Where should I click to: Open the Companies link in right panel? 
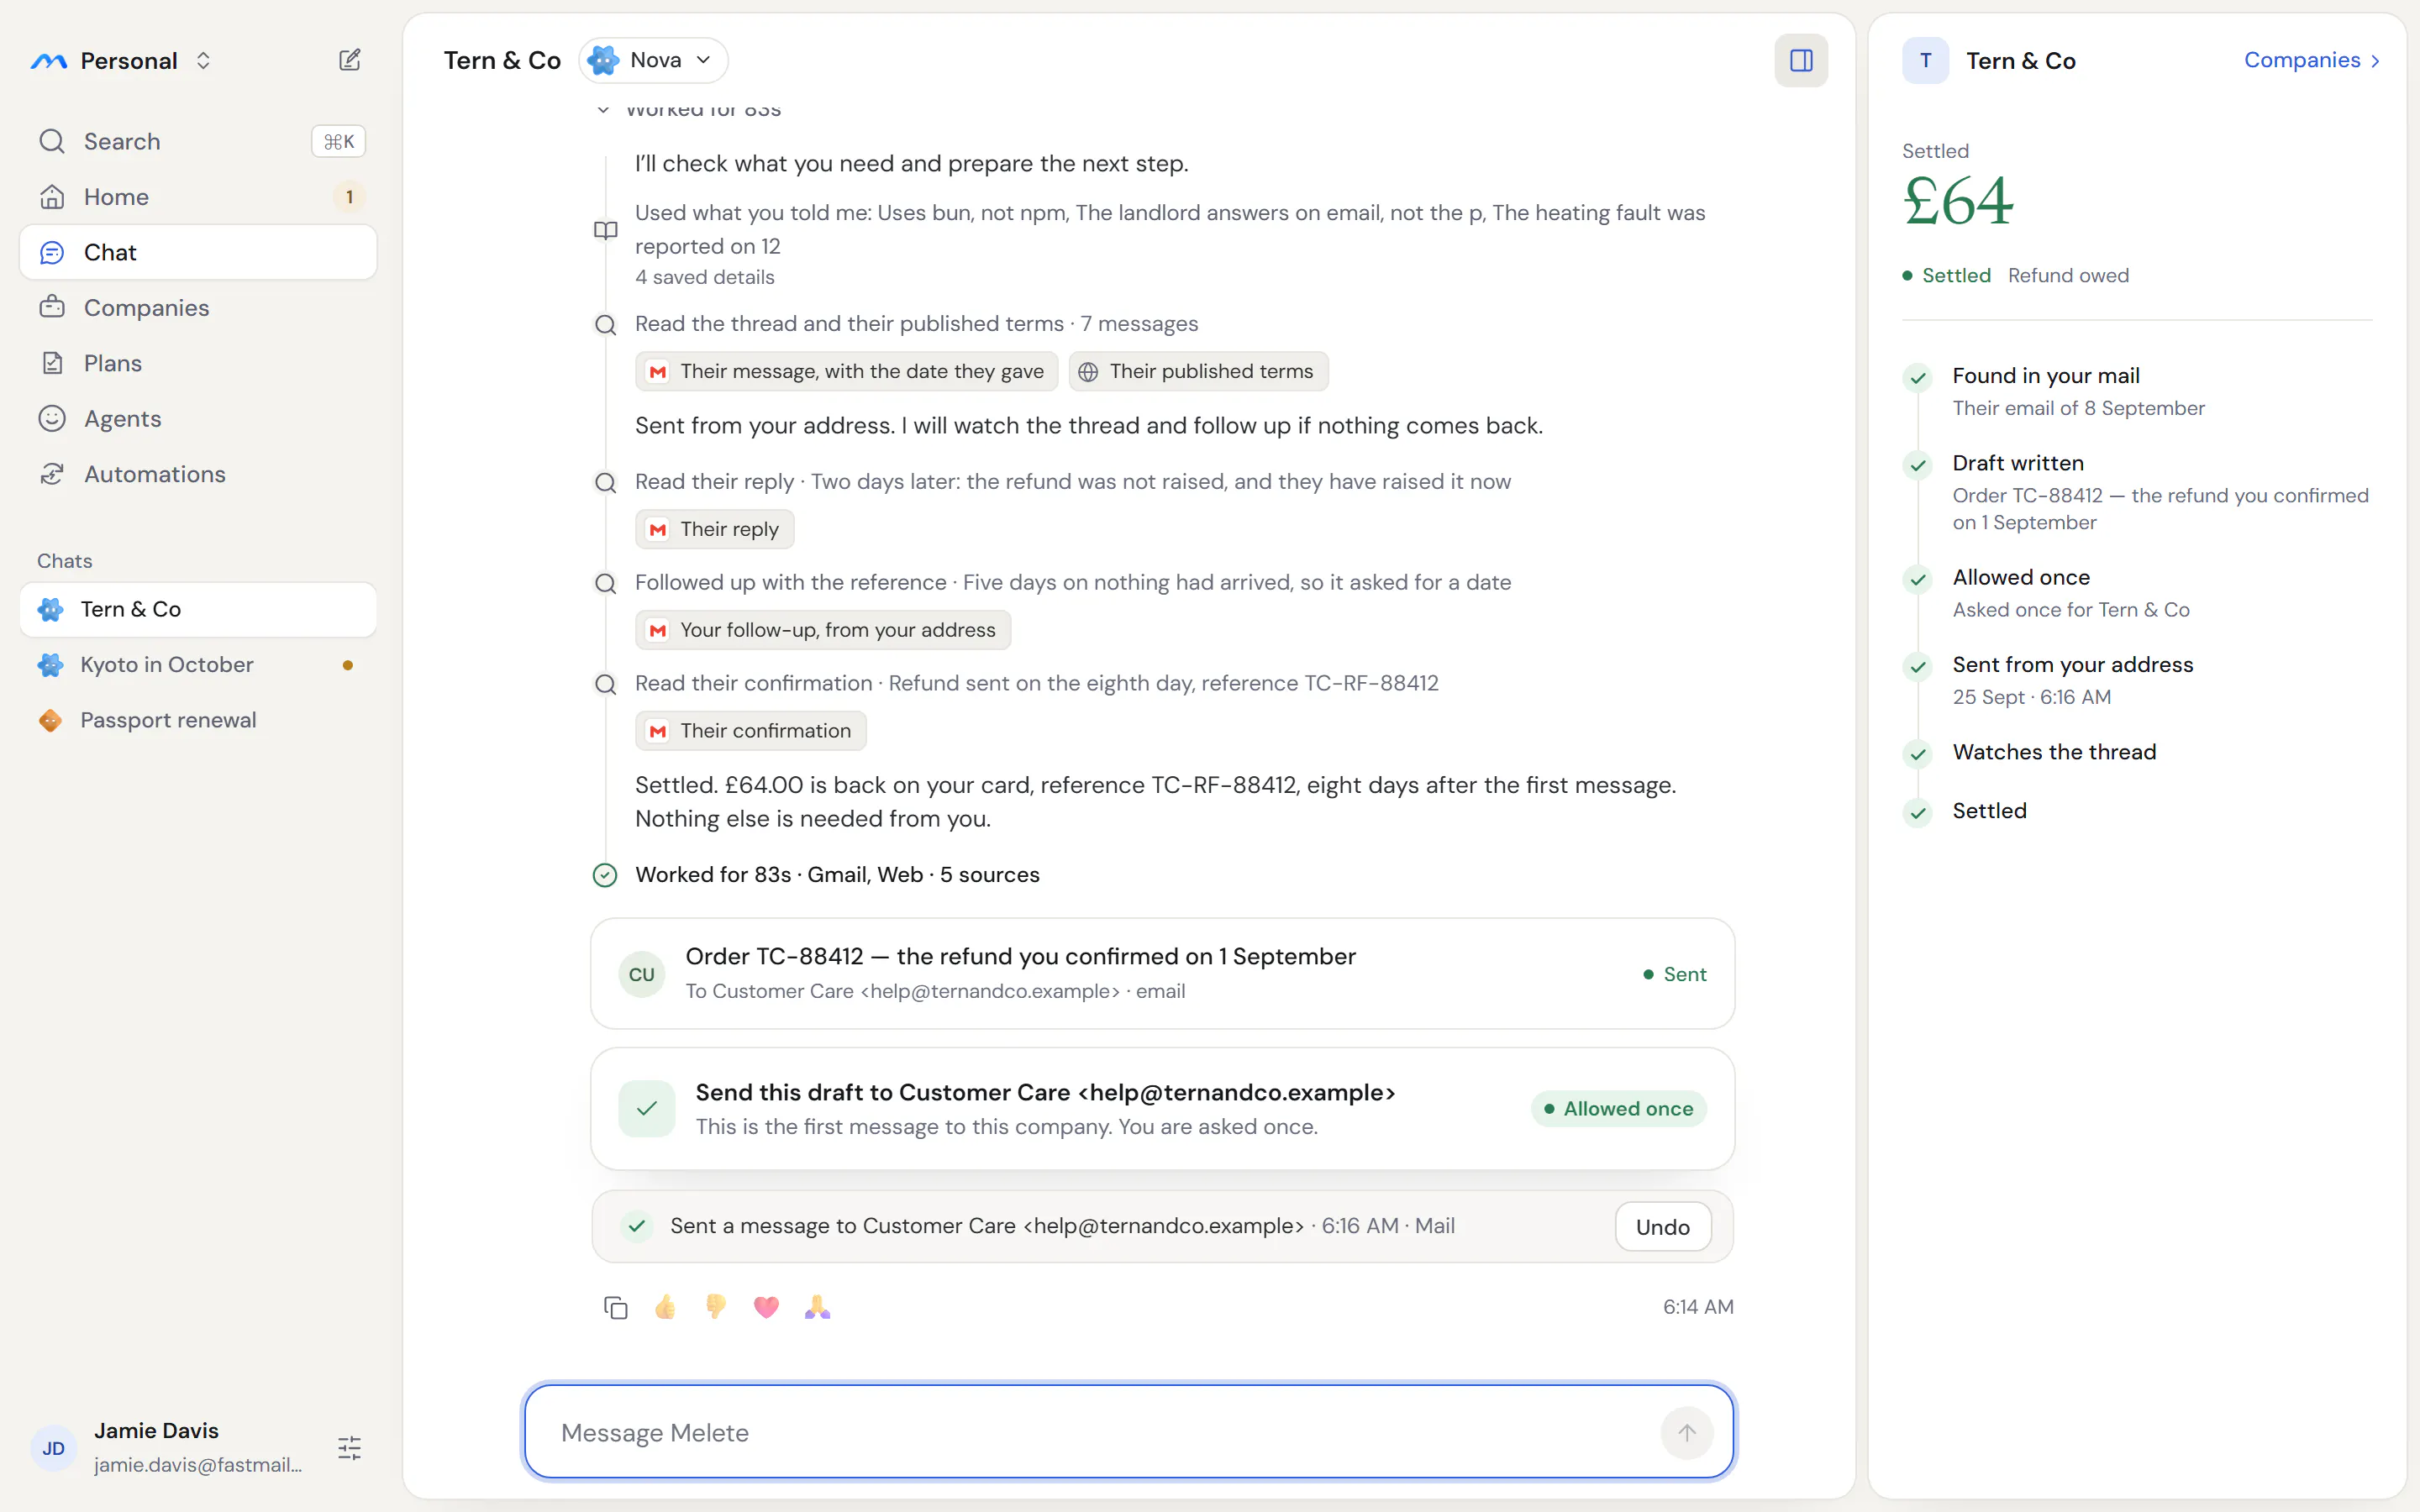point(2312,60)
